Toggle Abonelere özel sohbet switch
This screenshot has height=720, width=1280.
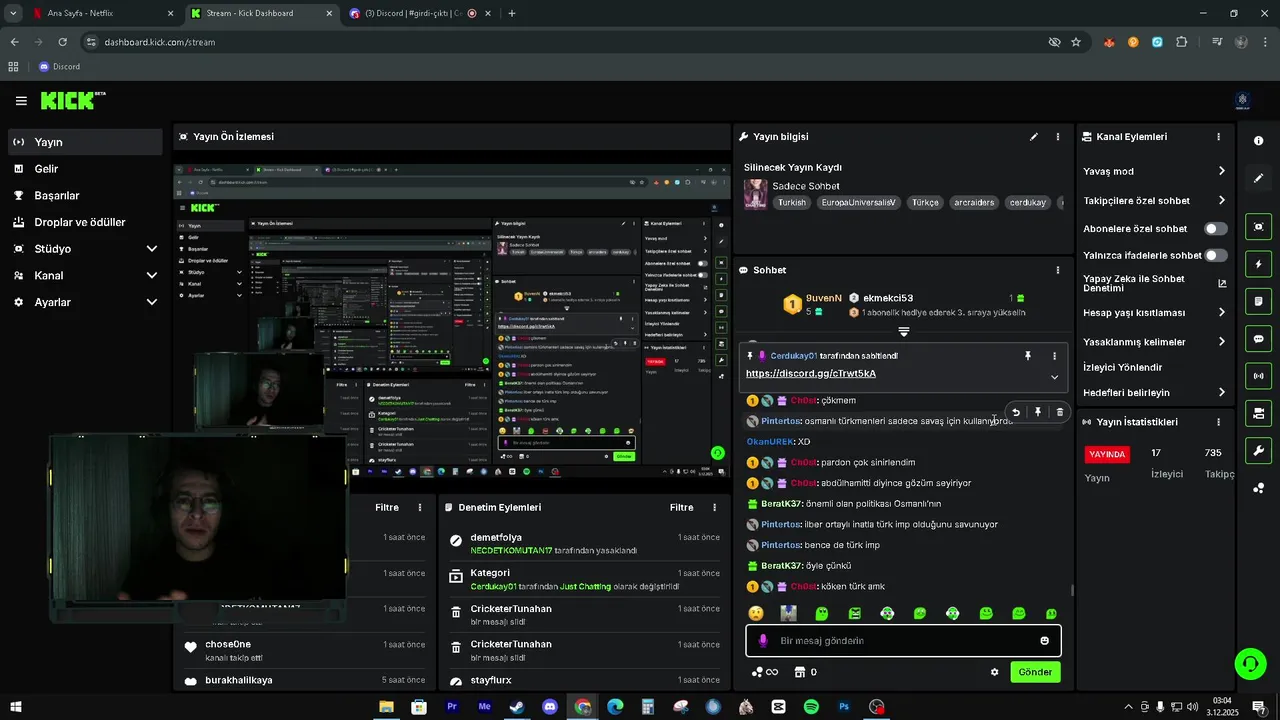click(x=1216, y=229)
